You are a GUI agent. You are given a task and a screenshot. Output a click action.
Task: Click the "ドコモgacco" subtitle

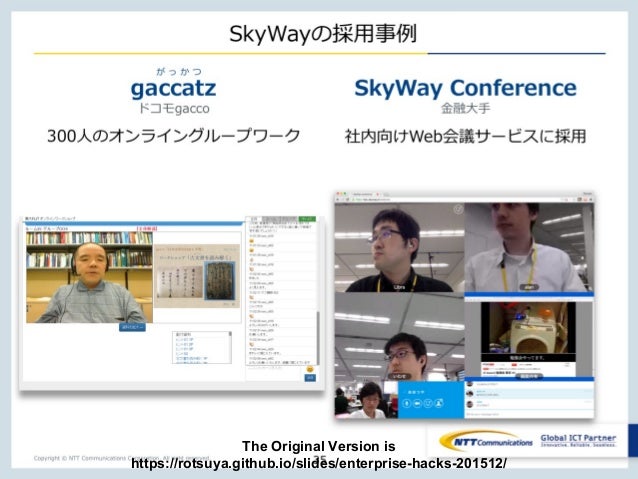click(174, 109)
